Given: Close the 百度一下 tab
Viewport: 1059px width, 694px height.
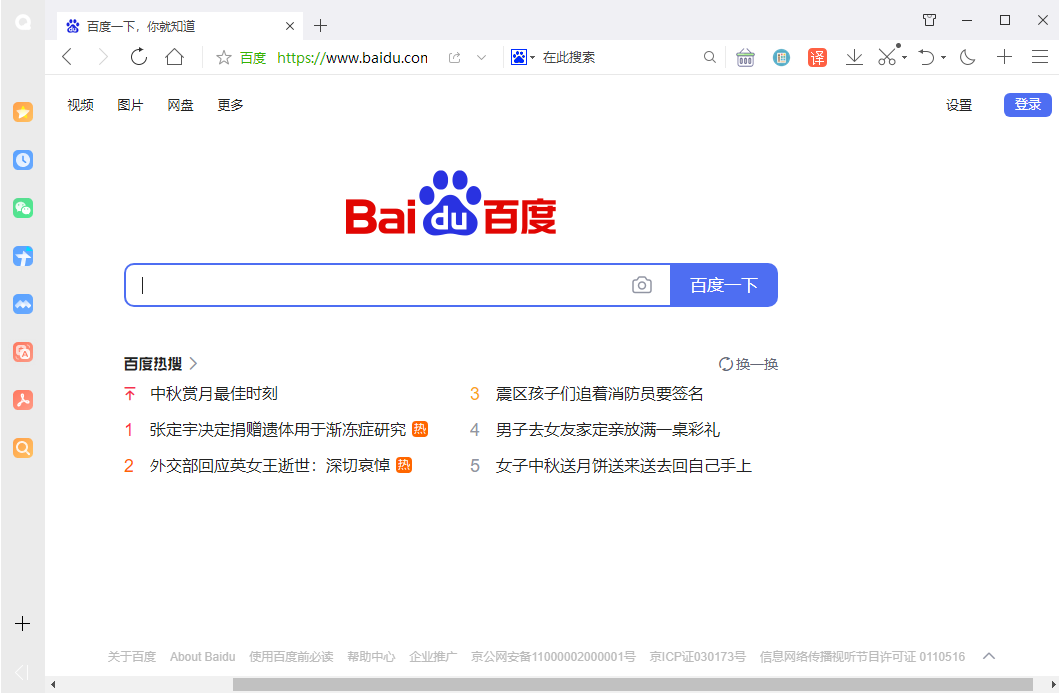Looking at the screenshot, I should pos(290,26).
